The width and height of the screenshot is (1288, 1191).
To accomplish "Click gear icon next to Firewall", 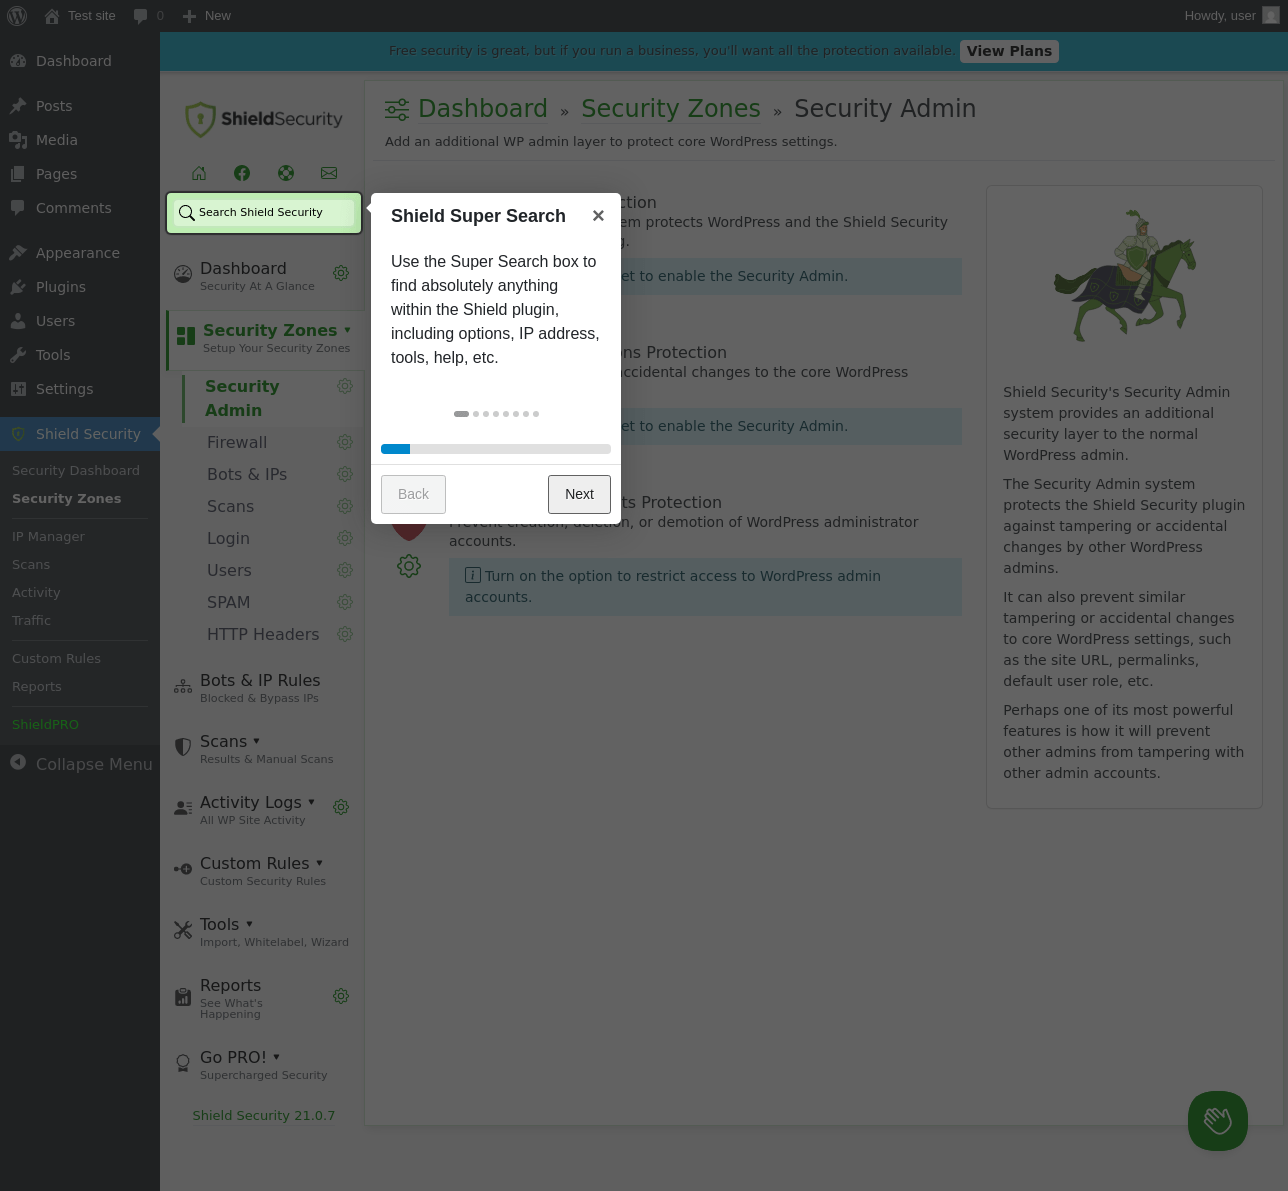I will tap(345, 442).
